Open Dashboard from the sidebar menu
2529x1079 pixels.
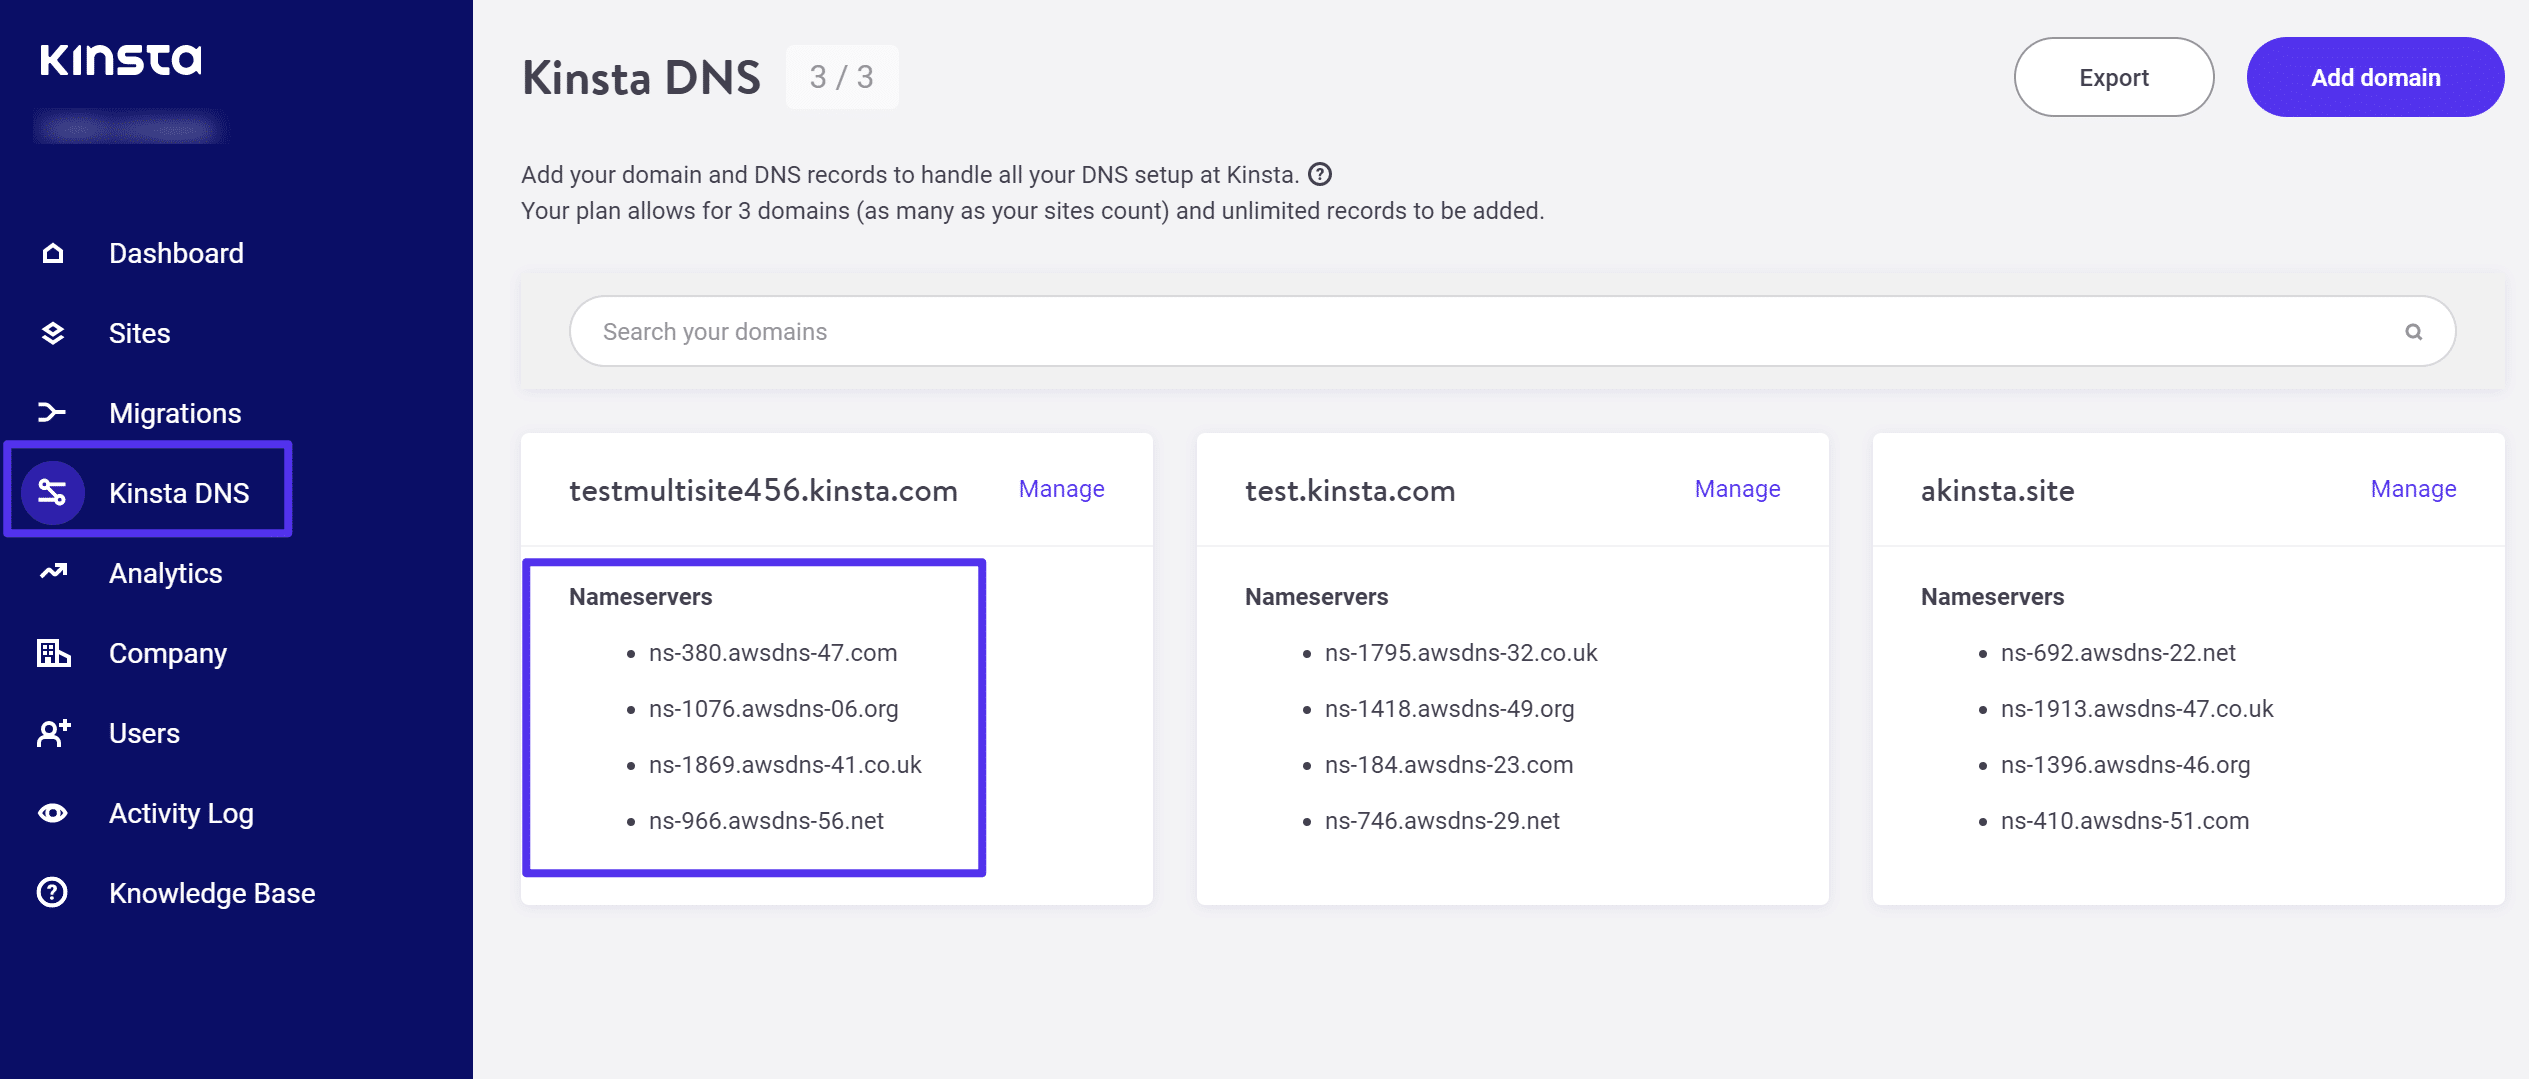(x=176, y=252)
